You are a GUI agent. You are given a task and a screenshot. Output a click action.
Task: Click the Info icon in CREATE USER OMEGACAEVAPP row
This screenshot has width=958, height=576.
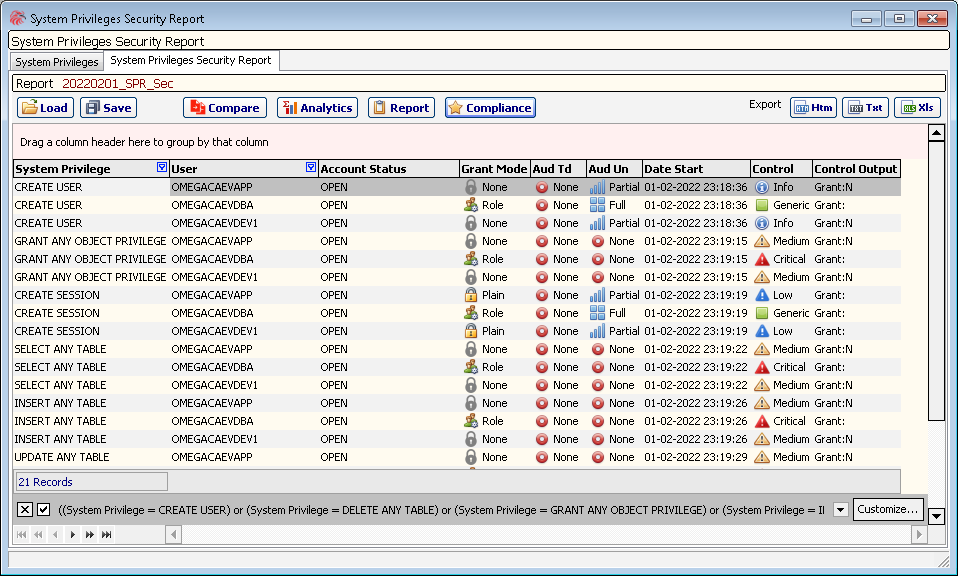tap(761, 187)
